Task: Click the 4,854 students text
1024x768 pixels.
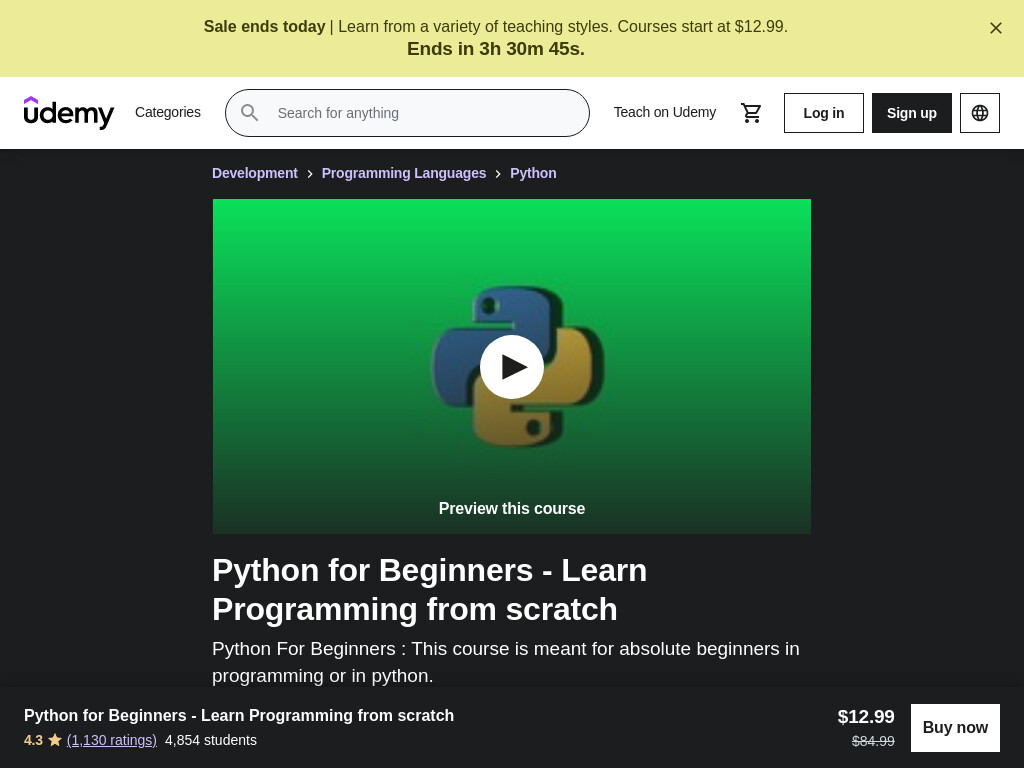Action: click(x=211, y=740)
